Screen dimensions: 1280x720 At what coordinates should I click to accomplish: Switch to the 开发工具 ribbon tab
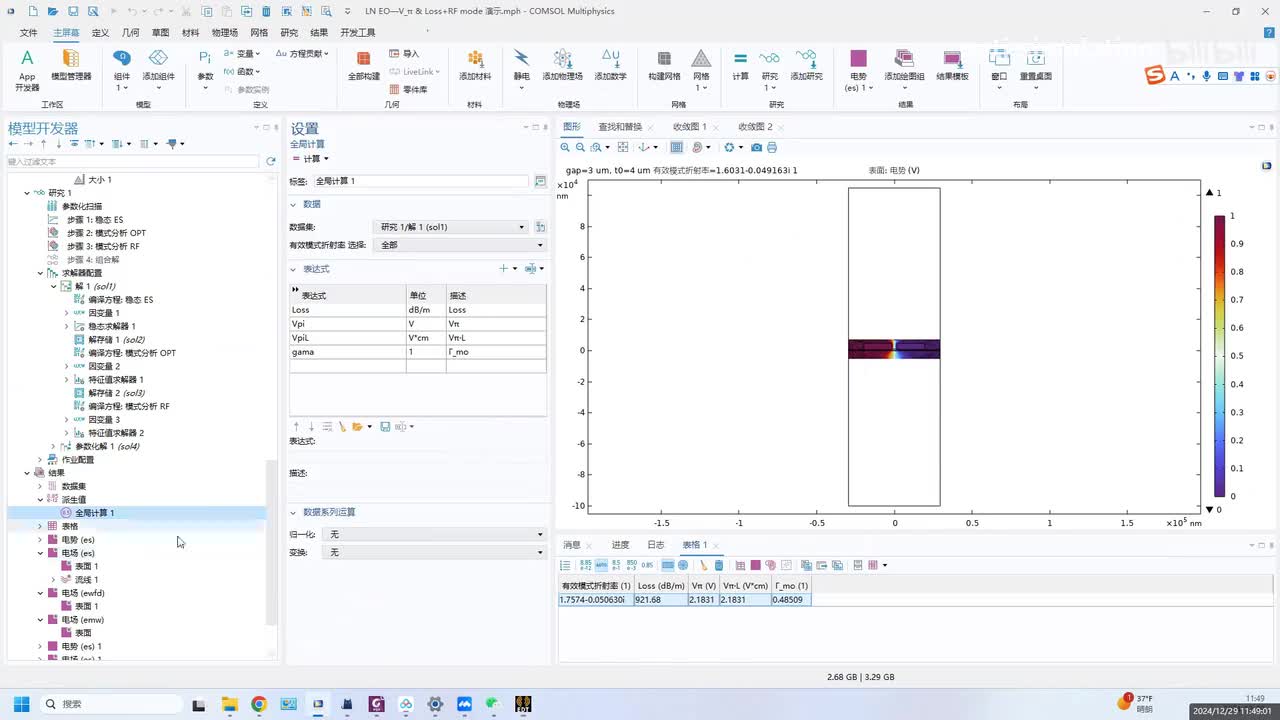(x=358, y=32)
